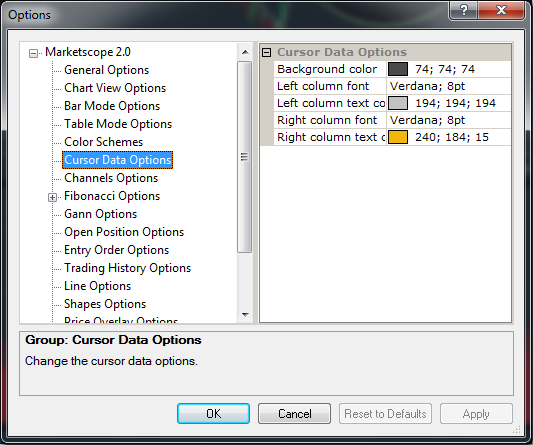This screenshot has width=533, height=445.
Task: Select Chart View Options
Action: pos(115,88)
